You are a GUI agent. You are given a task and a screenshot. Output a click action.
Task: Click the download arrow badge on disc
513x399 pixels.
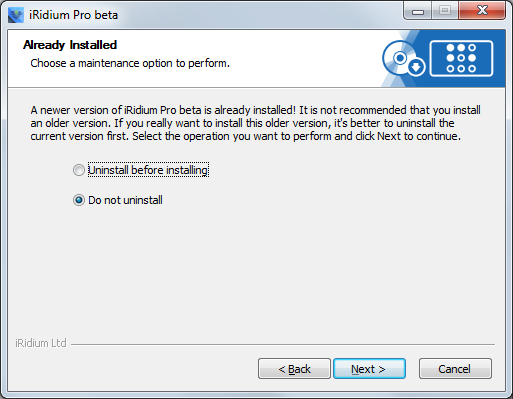[416, 67]
